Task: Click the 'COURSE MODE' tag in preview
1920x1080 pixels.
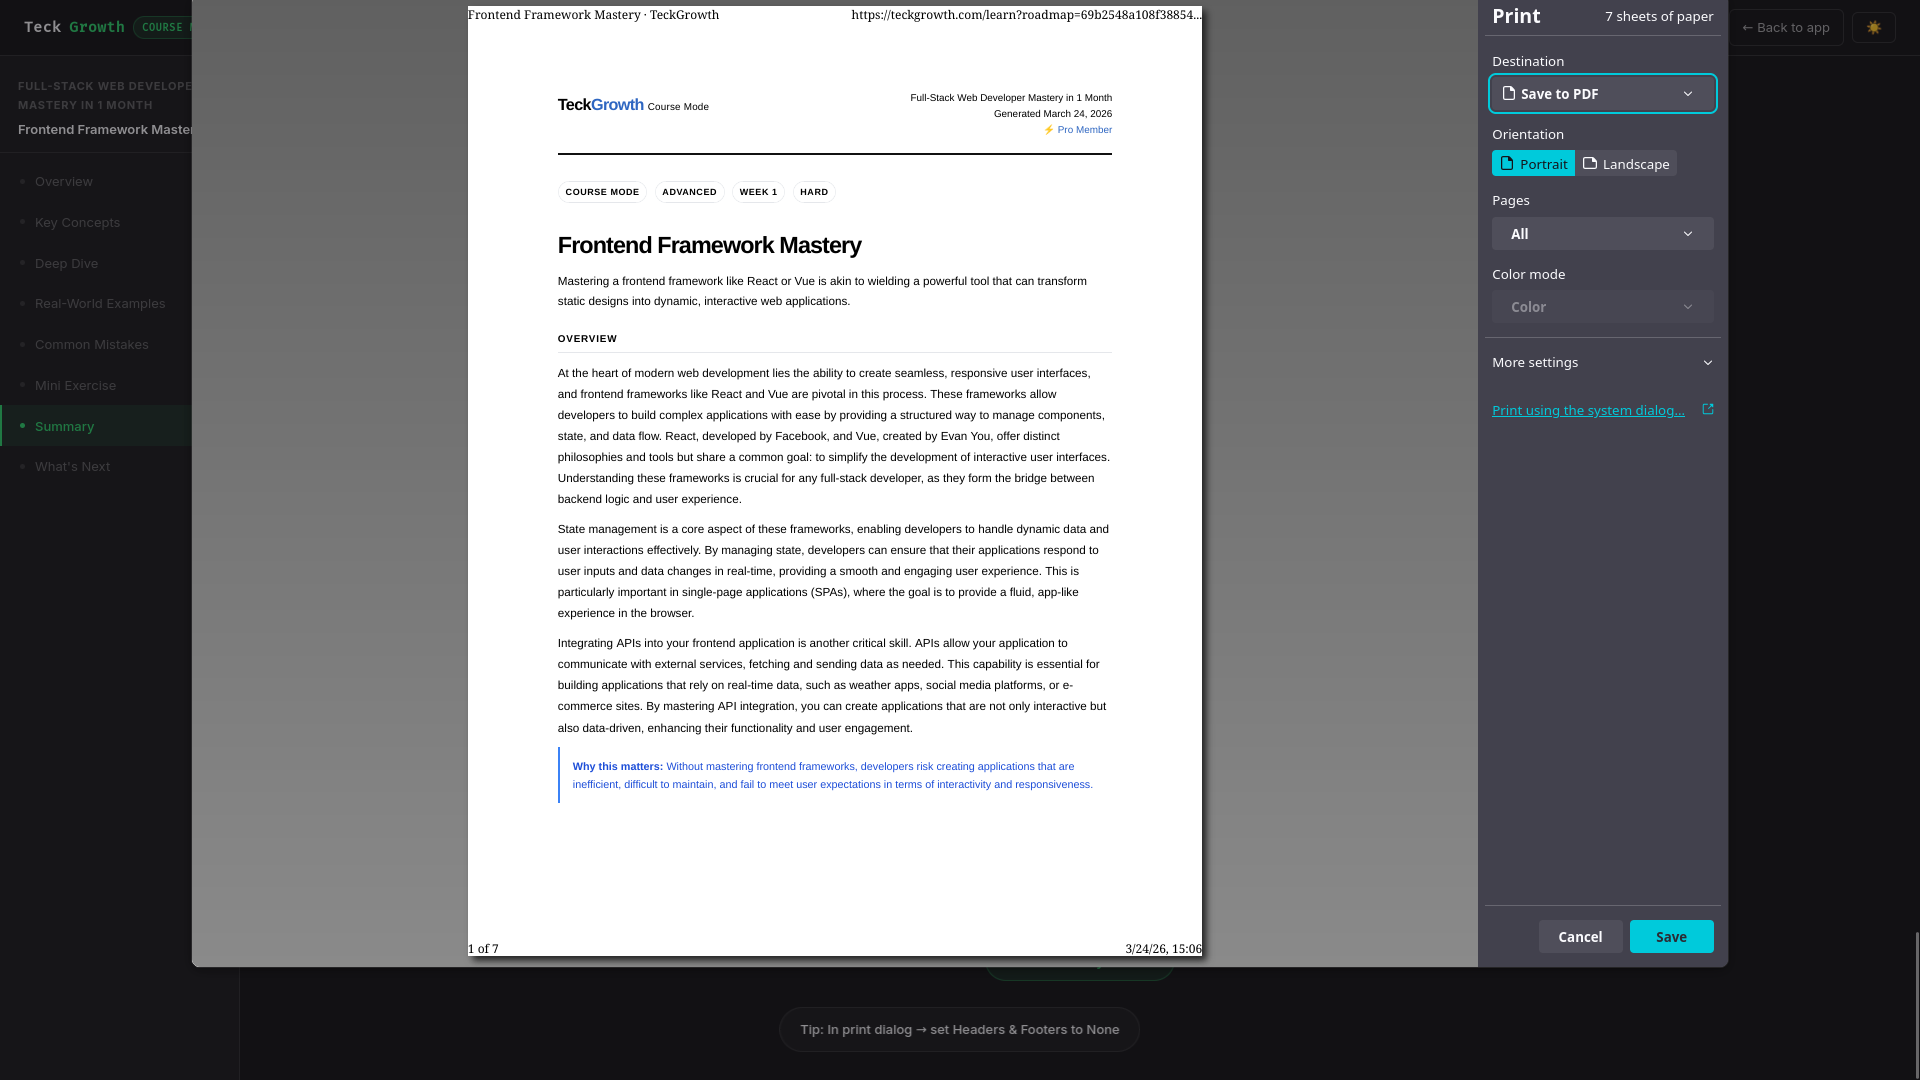Action: point(602,192)
